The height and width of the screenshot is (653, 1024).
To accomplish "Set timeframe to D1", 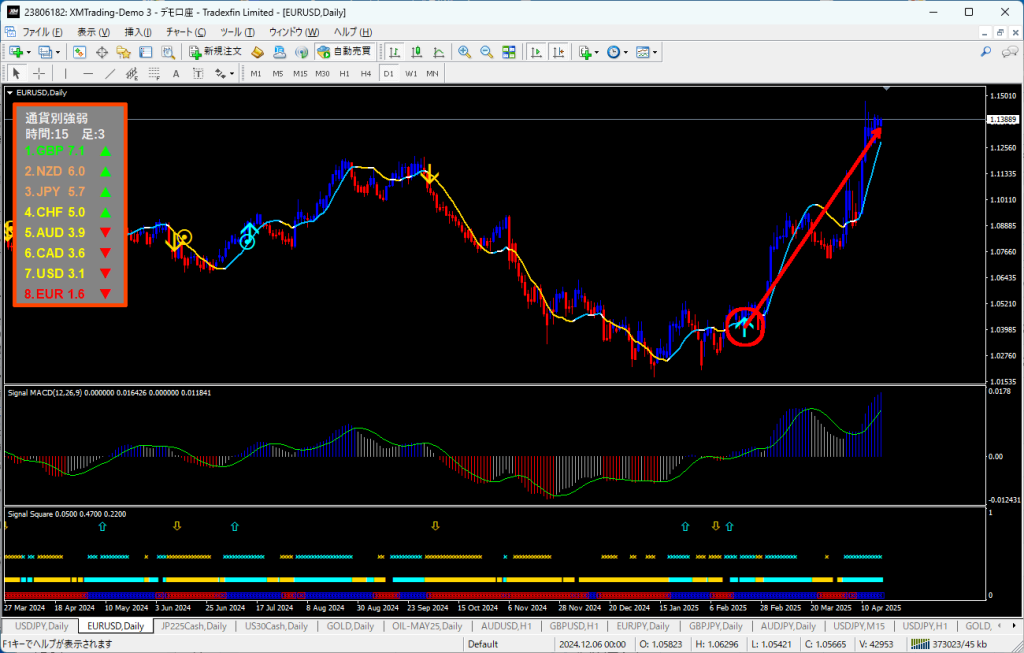I will point(389,73).
